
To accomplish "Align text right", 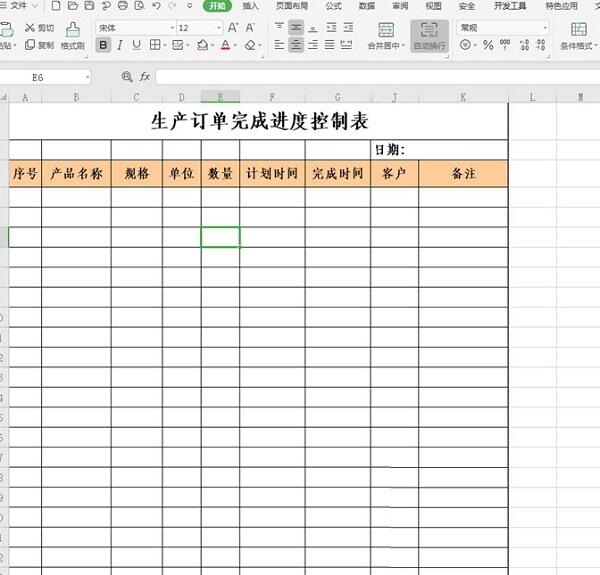I will click(313, 45).
